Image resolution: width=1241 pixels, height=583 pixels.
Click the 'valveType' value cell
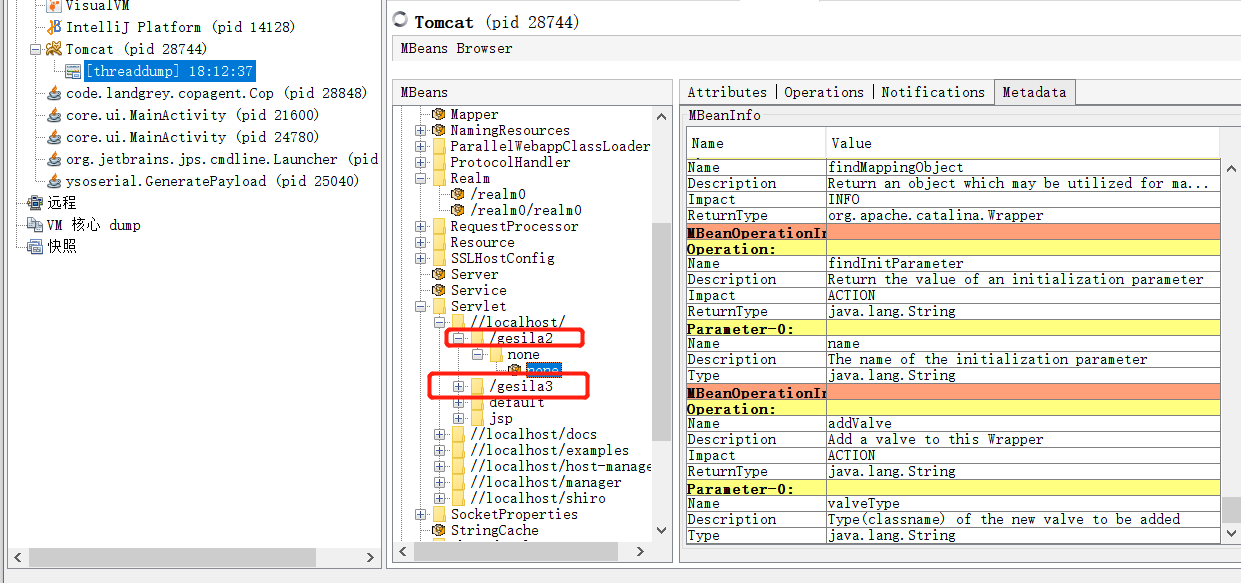coord(1023,503)
